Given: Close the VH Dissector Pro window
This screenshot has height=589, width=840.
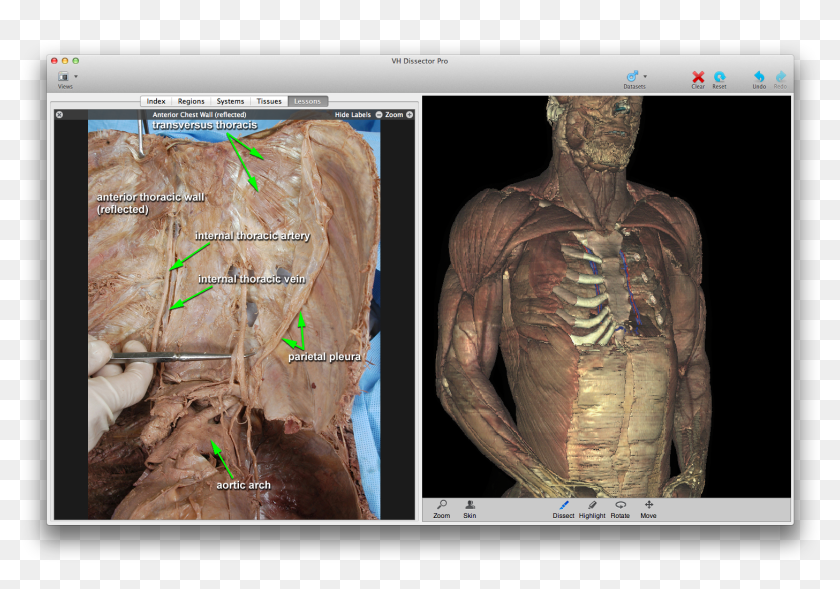Looking at the screenshot, I should 54,61.
